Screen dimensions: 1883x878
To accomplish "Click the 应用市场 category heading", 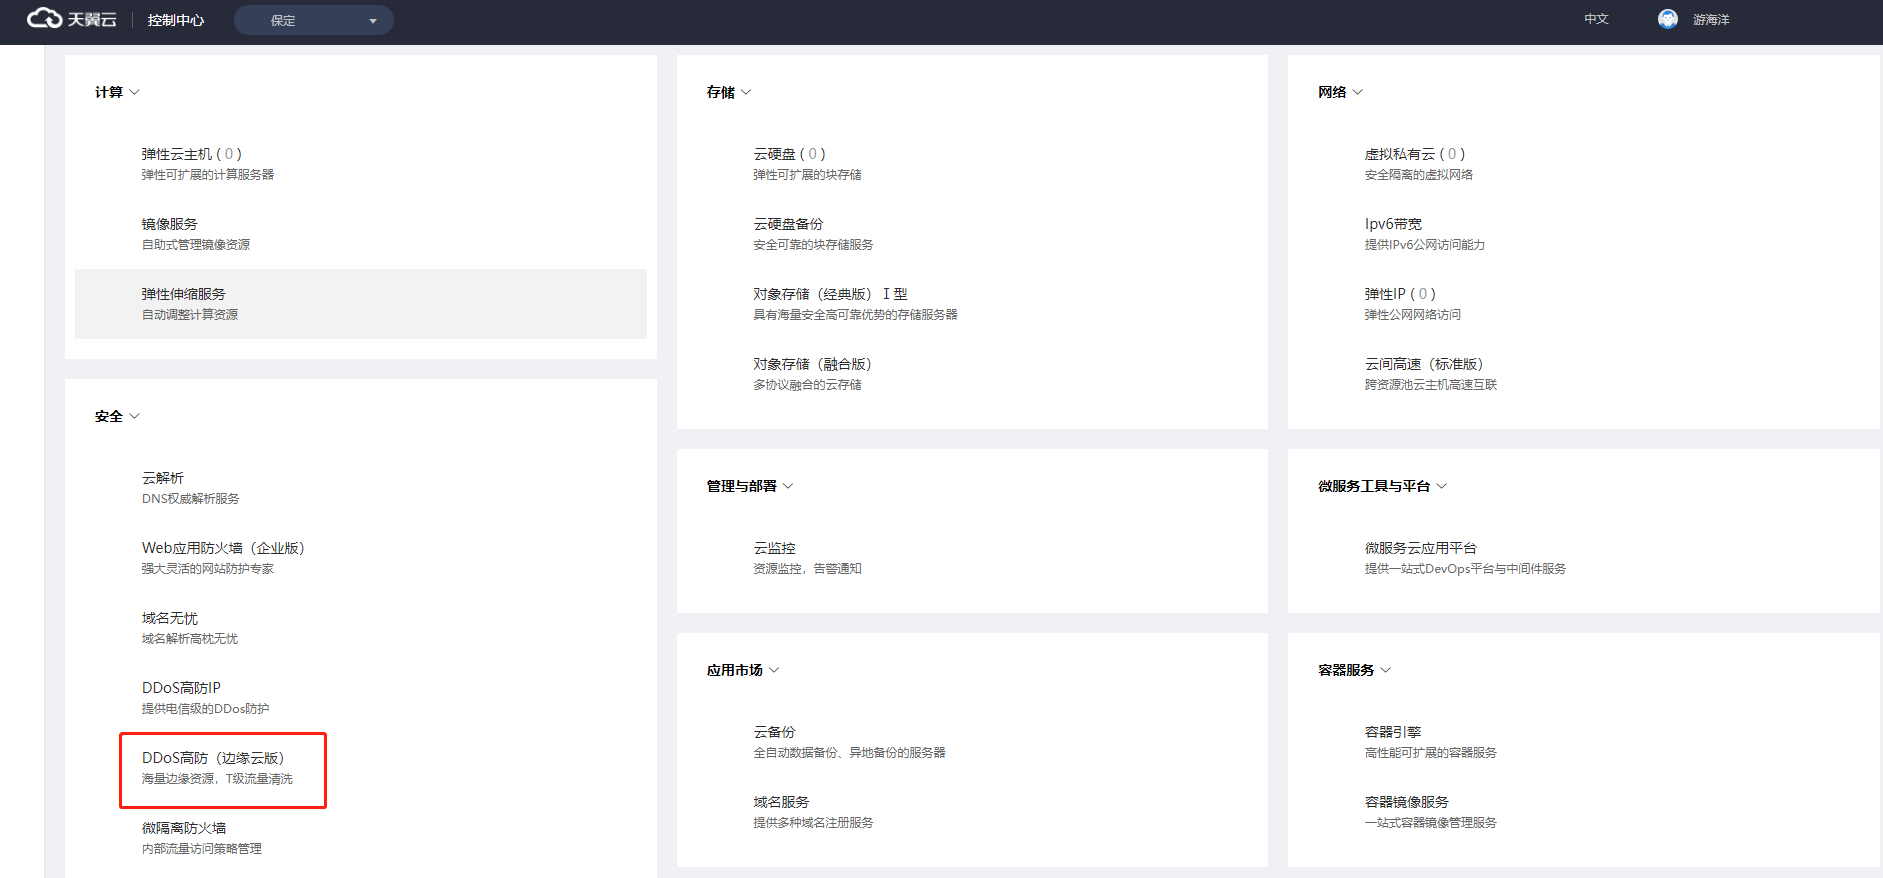I will (734, 670).
